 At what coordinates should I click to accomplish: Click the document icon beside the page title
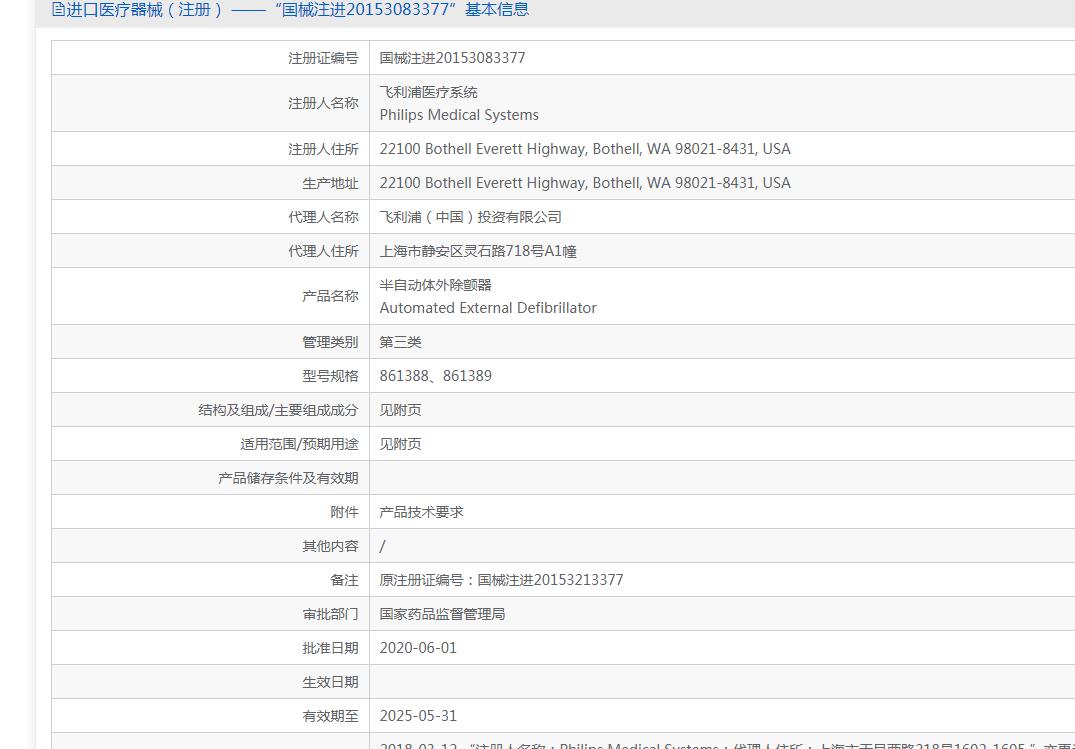tap(58, 10)
